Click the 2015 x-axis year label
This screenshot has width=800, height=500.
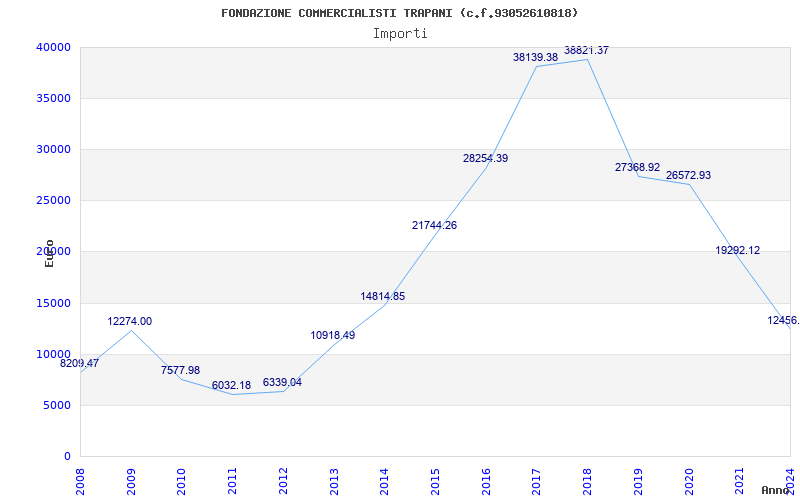[435, 482]
